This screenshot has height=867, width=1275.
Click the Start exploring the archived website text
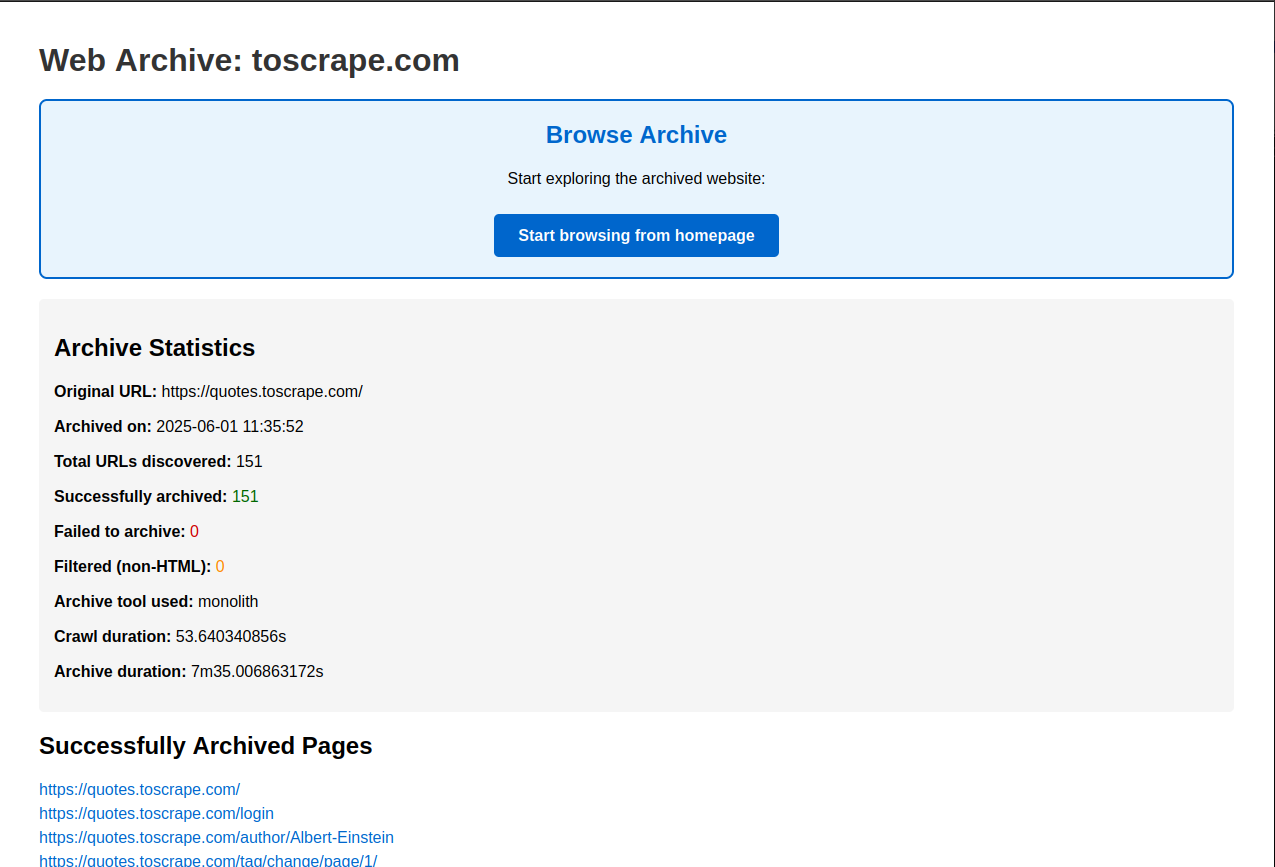coord(636,178)
